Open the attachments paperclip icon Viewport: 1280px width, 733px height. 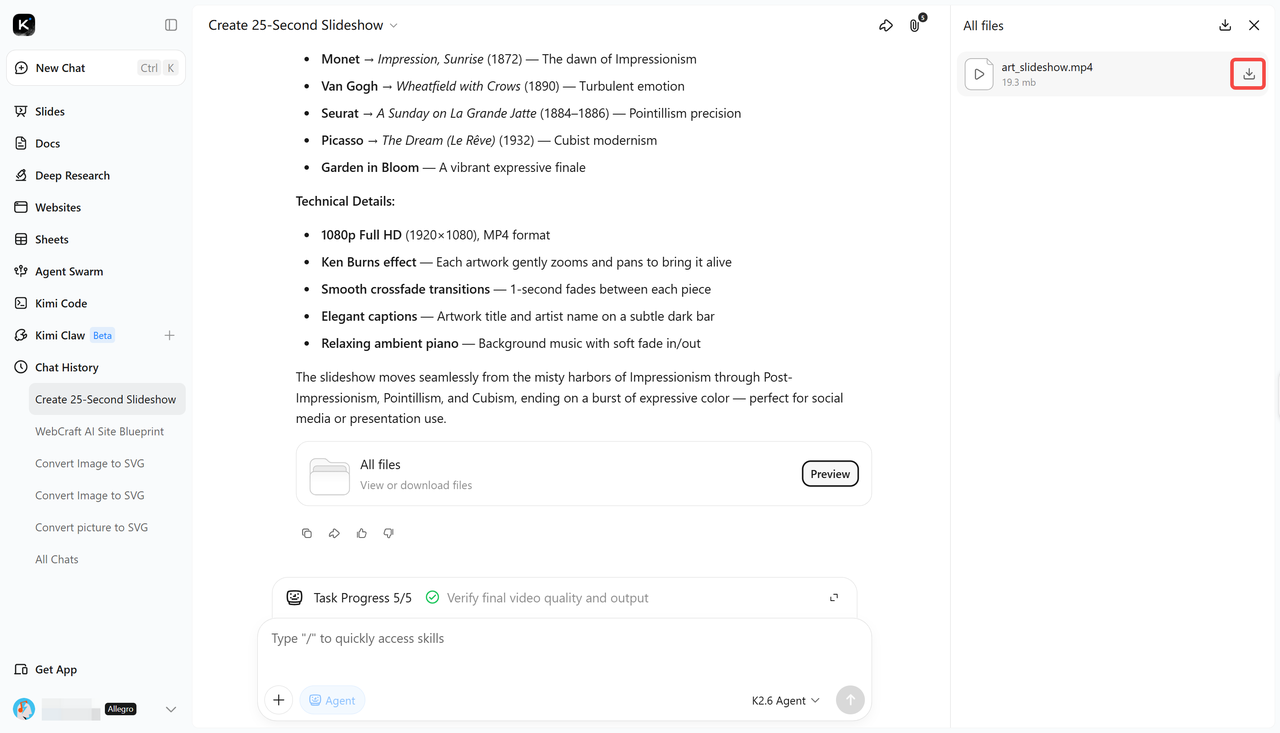[x=915, y=25]
